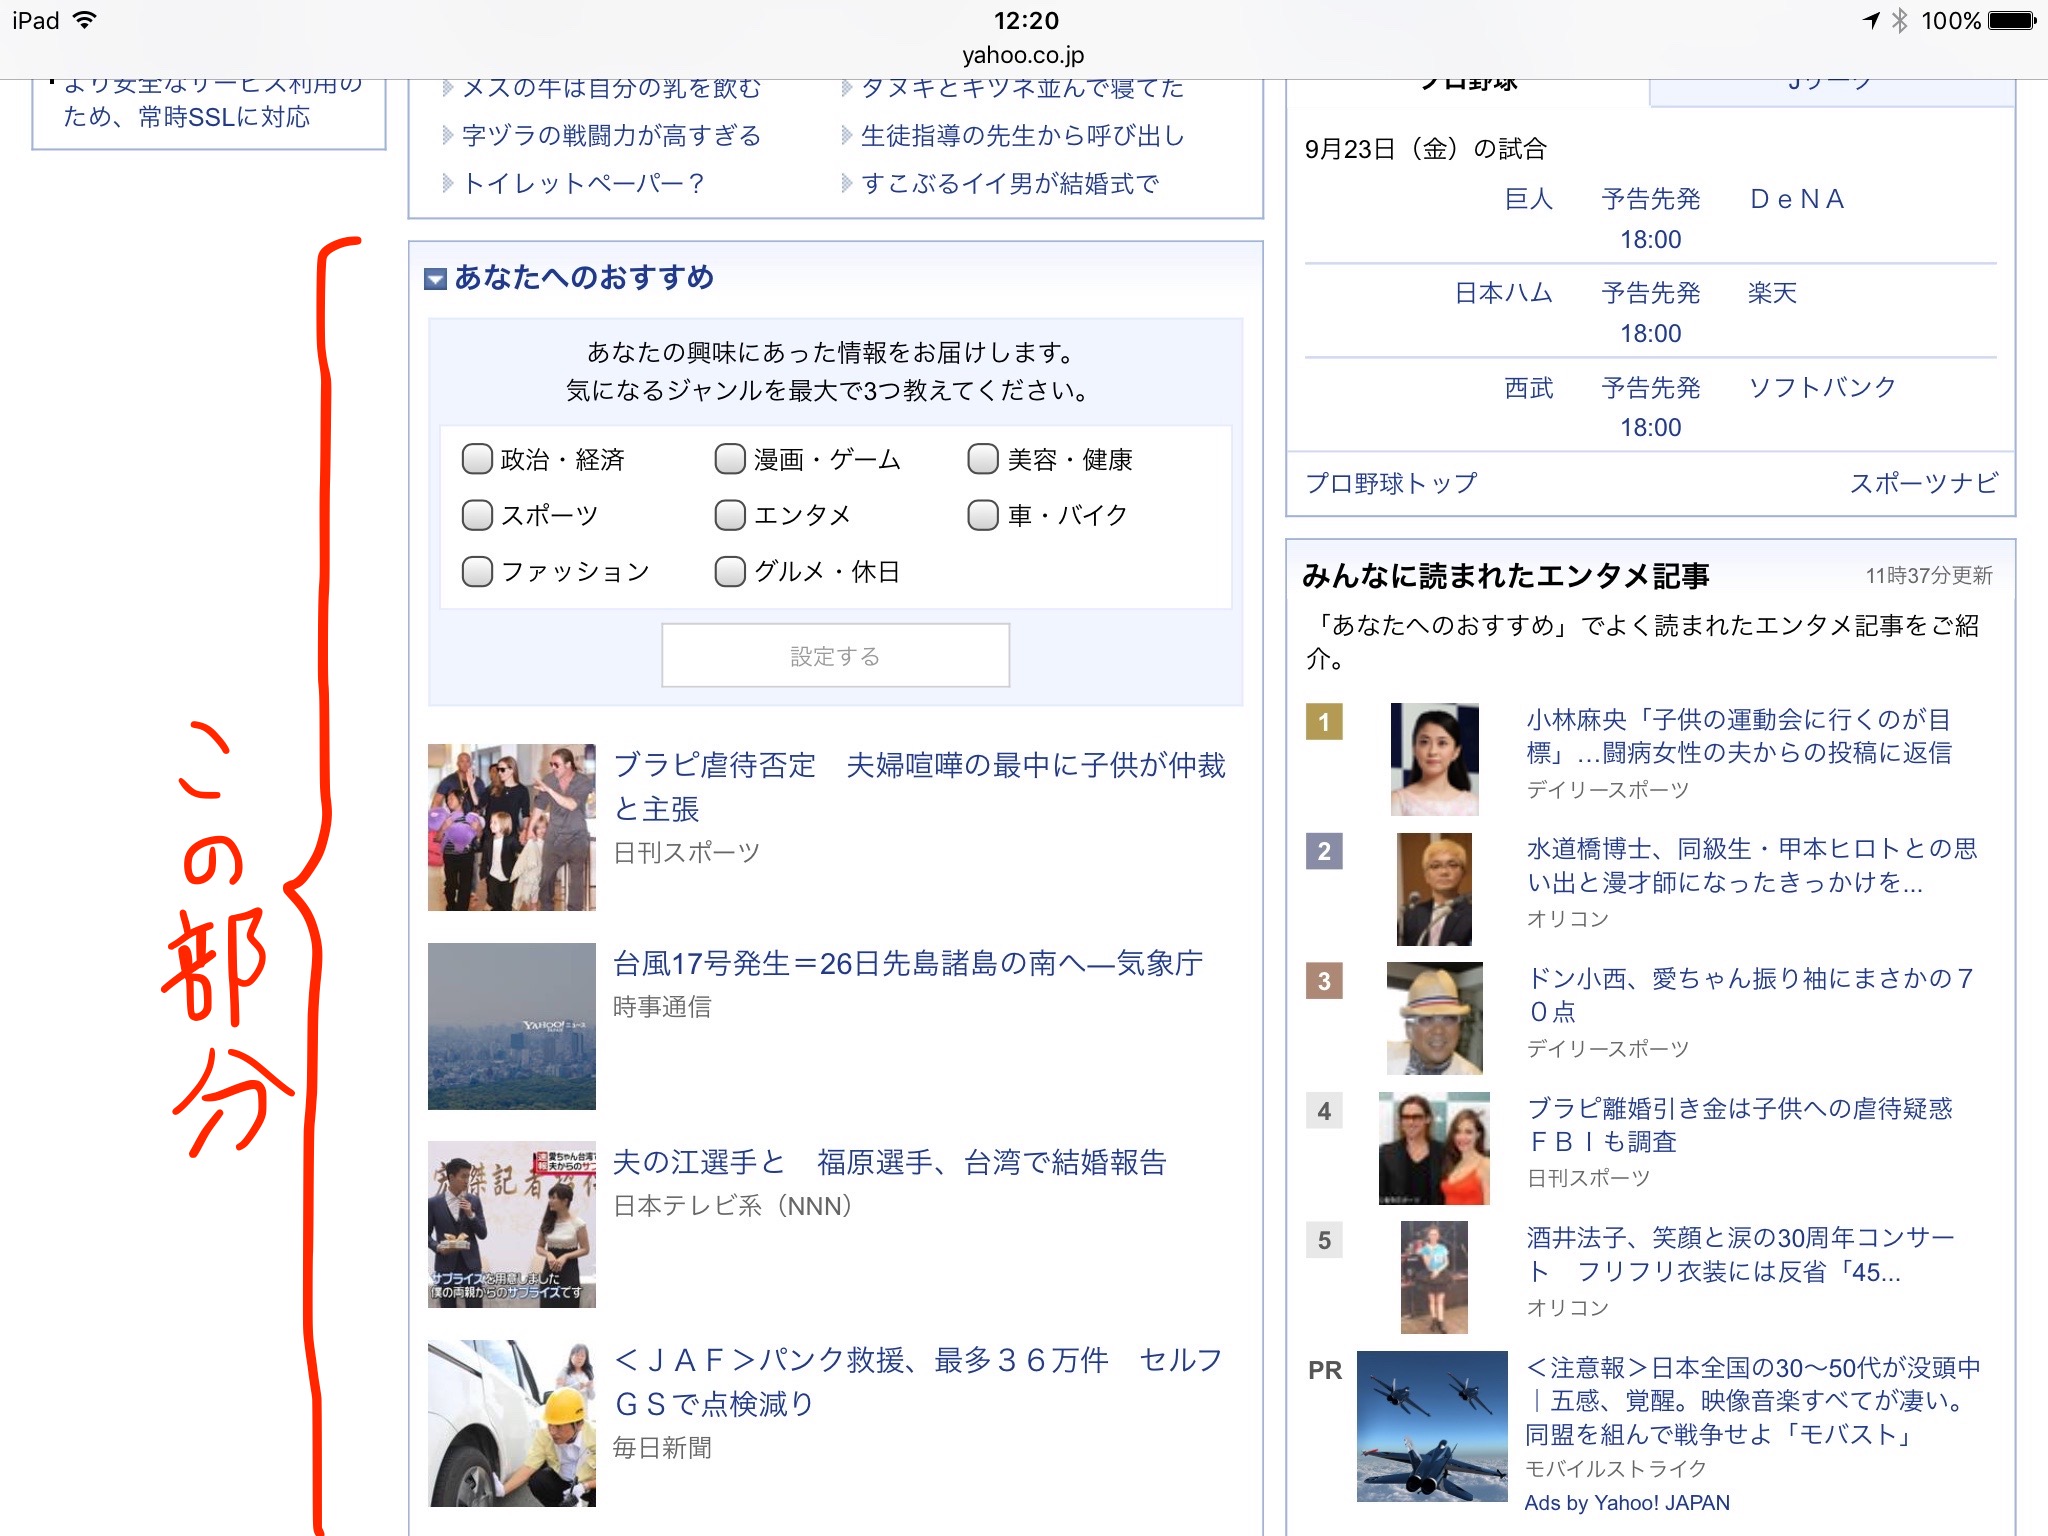Open the ブラピ虐待否定 article thumbnail

coord(511,827)
